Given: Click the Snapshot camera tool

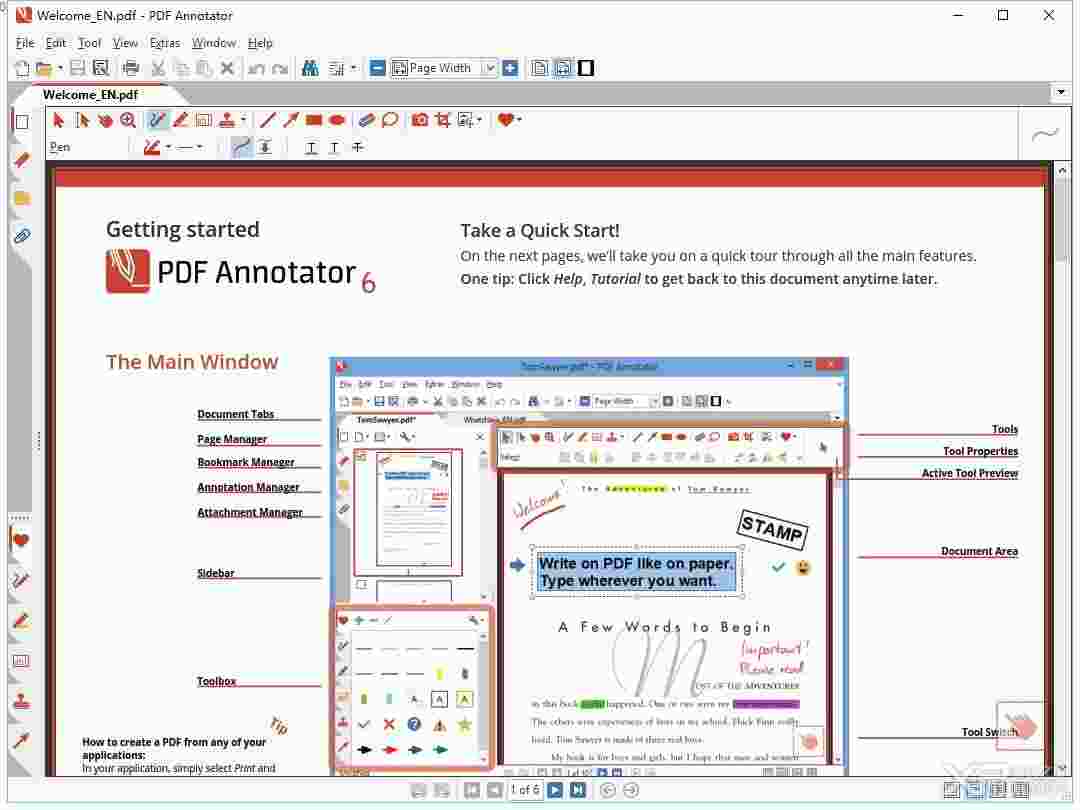Looking at the screenshot, I should 419,121.
